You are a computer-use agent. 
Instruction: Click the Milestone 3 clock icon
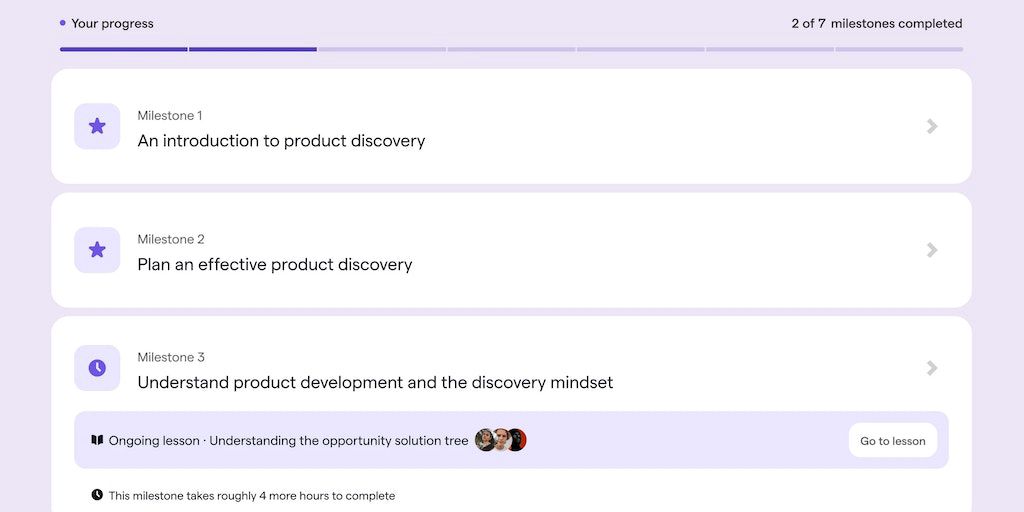tap(97, 368)
